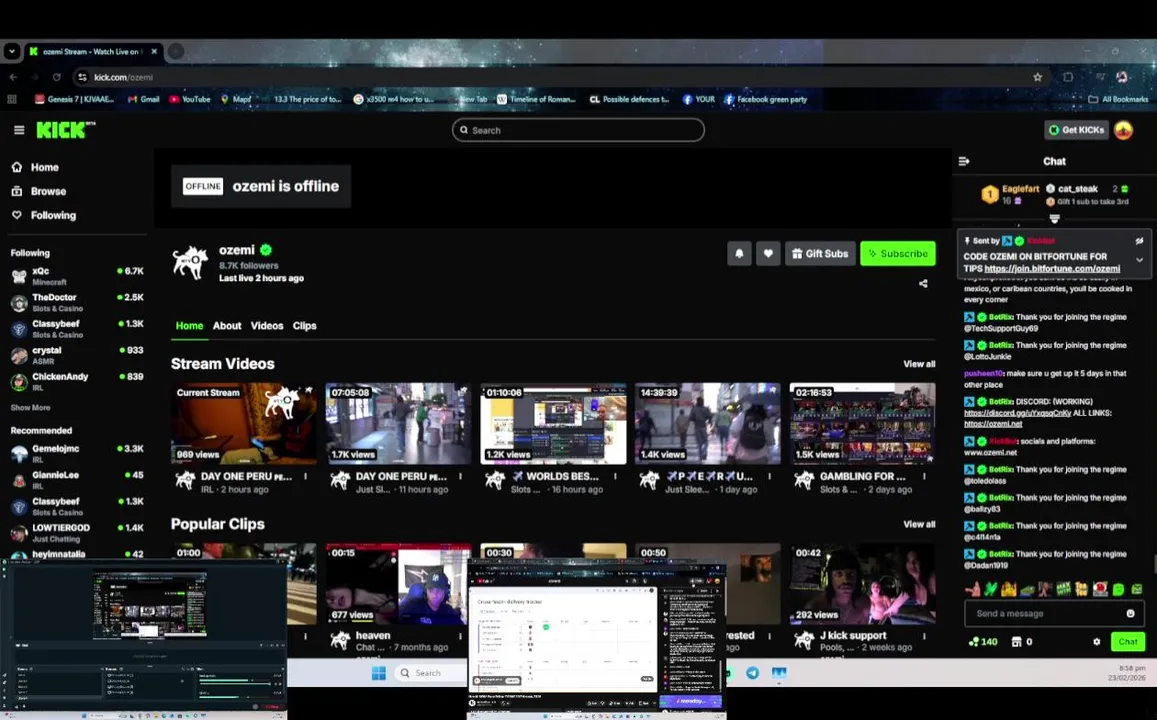Open ChickenAndy channel in sidebar
1157x720 pixels.
coord(77,381)
